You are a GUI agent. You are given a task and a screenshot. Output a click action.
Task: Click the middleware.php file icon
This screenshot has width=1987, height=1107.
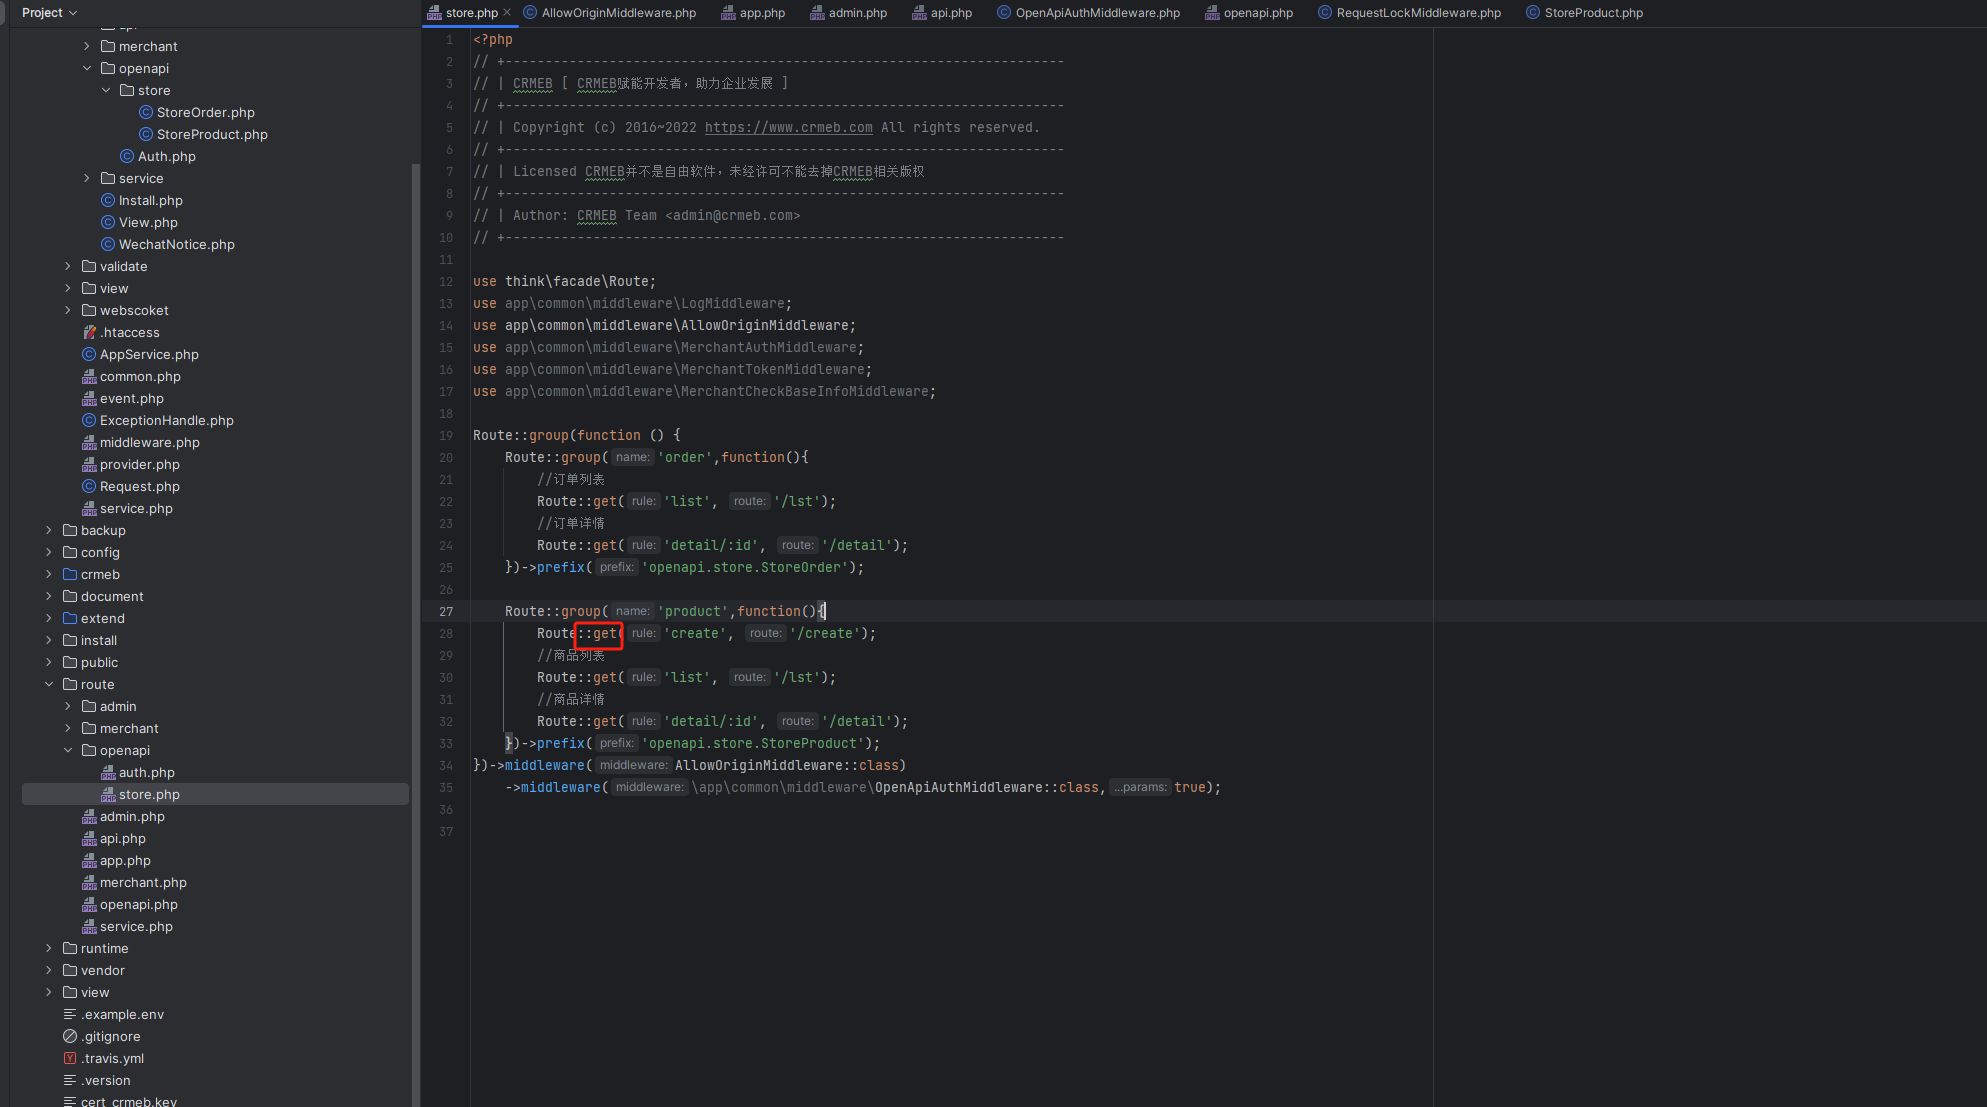pos(89,443)
